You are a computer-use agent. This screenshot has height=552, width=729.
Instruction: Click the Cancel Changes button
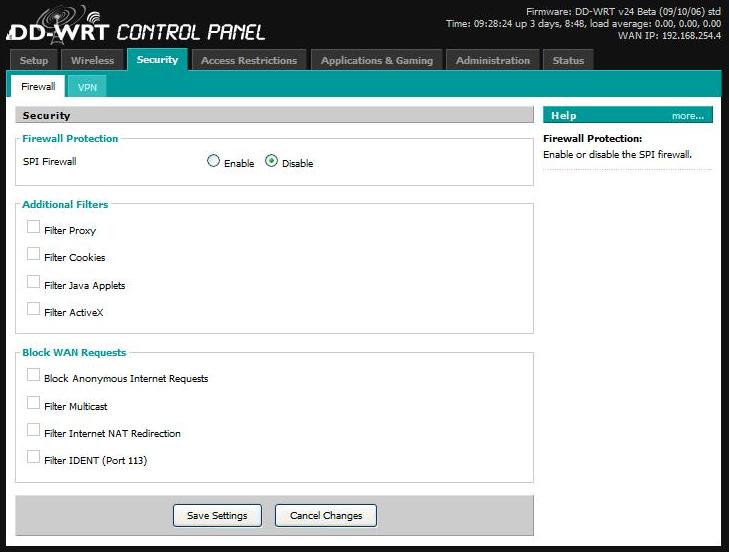[326, 515]
